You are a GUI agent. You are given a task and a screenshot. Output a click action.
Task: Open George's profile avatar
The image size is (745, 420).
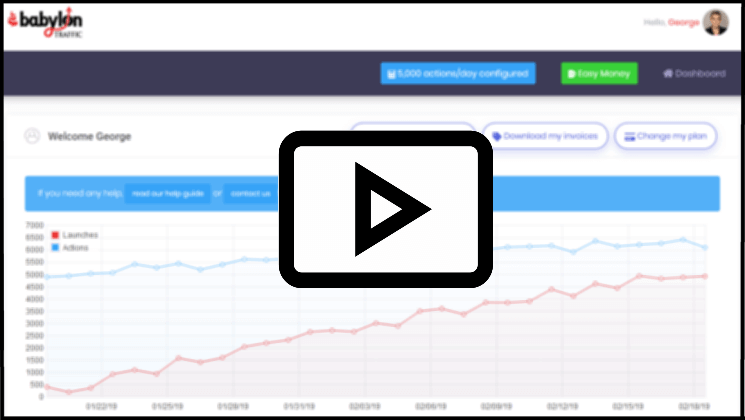716,22
